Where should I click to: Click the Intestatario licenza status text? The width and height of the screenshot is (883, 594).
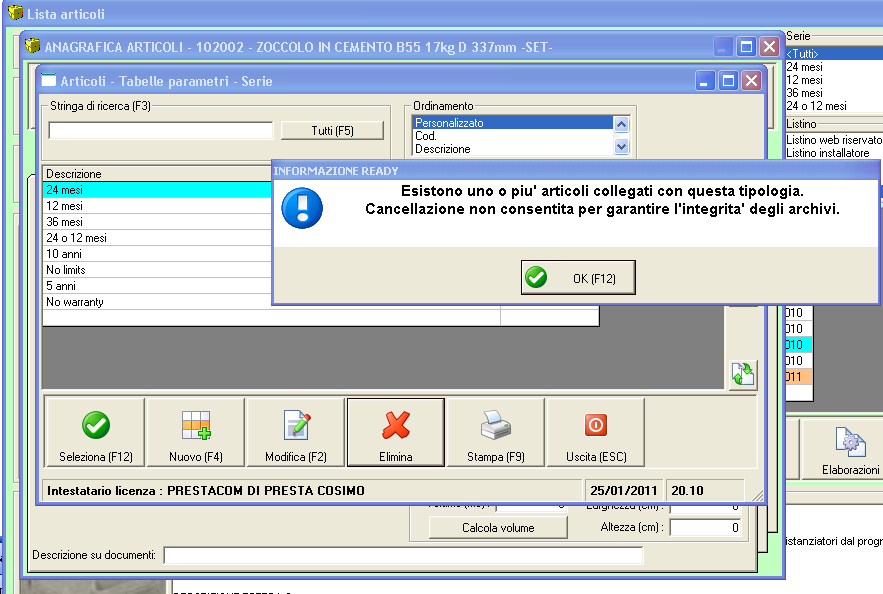click(x=206, y=490)
